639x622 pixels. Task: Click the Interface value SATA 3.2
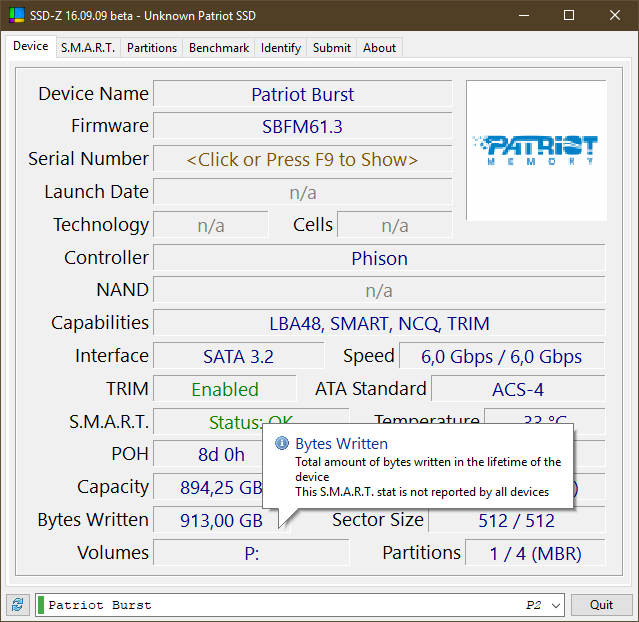(x=238, y=356)
